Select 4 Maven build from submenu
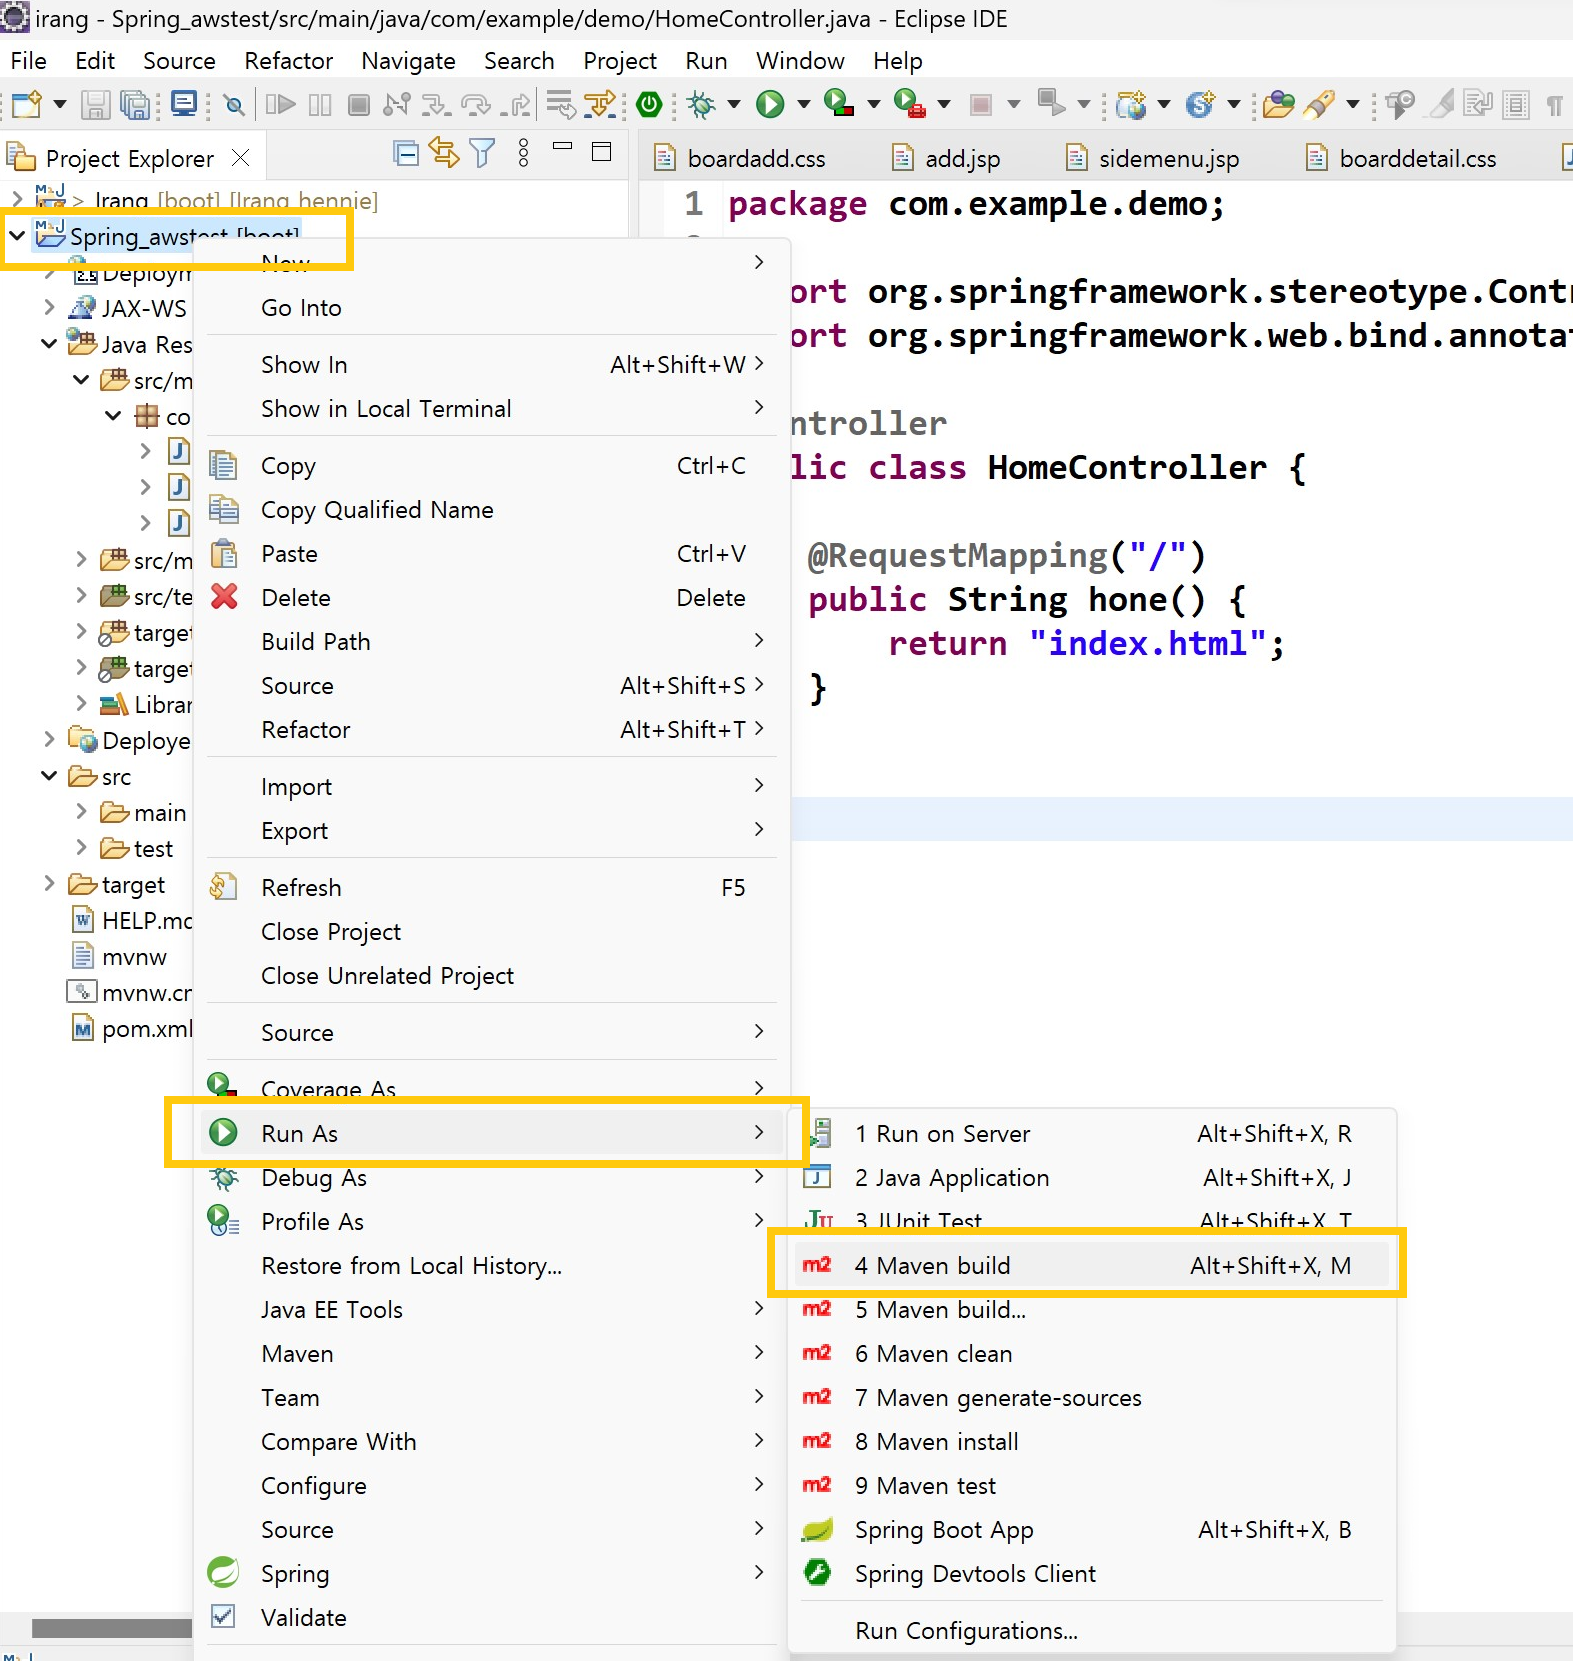This screenshot has width=1573, height=1661. (1091, 1265)
